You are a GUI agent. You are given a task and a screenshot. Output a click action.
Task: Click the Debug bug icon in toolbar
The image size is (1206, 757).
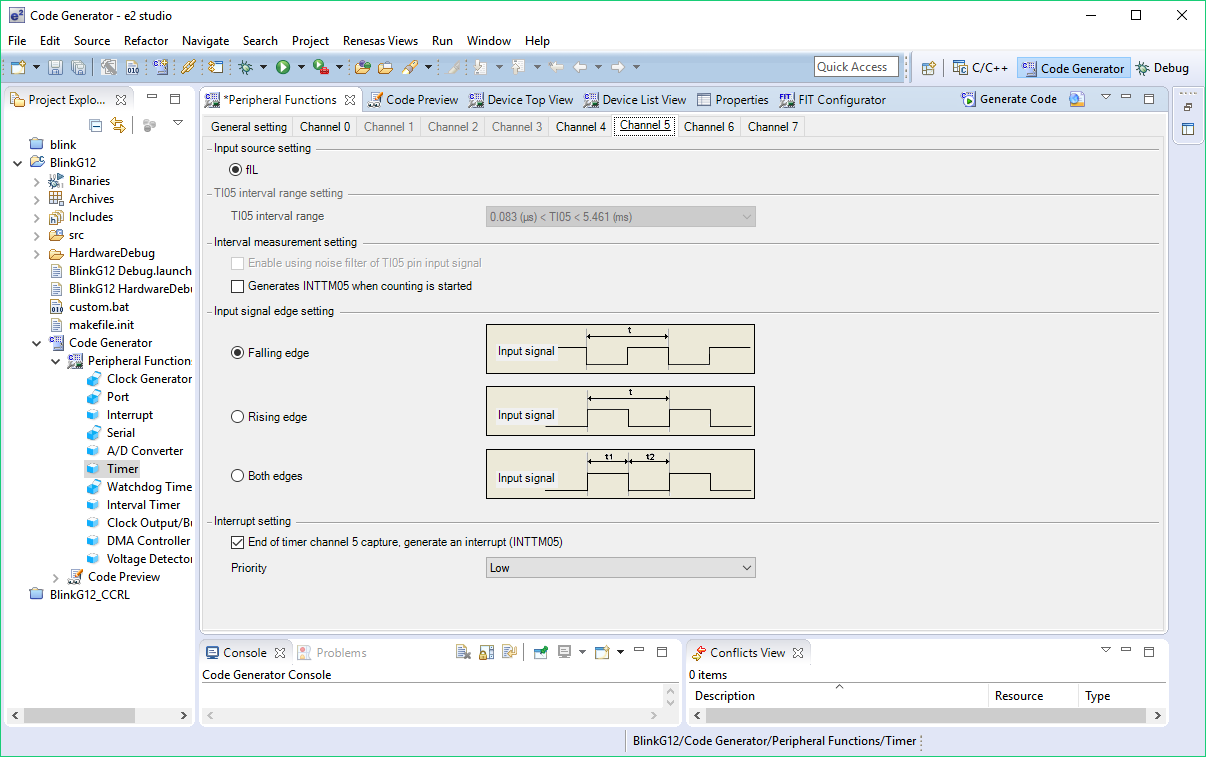click(x=245, y=67)
